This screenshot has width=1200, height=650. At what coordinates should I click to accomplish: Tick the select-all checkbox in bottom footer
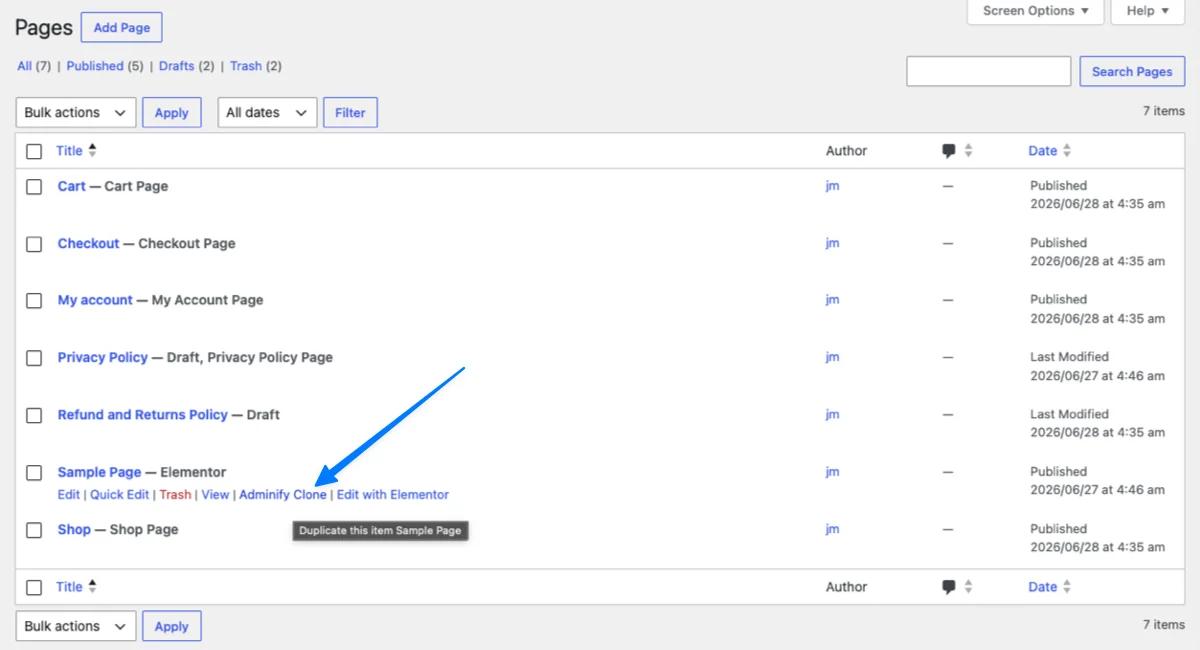coord(34,587)
